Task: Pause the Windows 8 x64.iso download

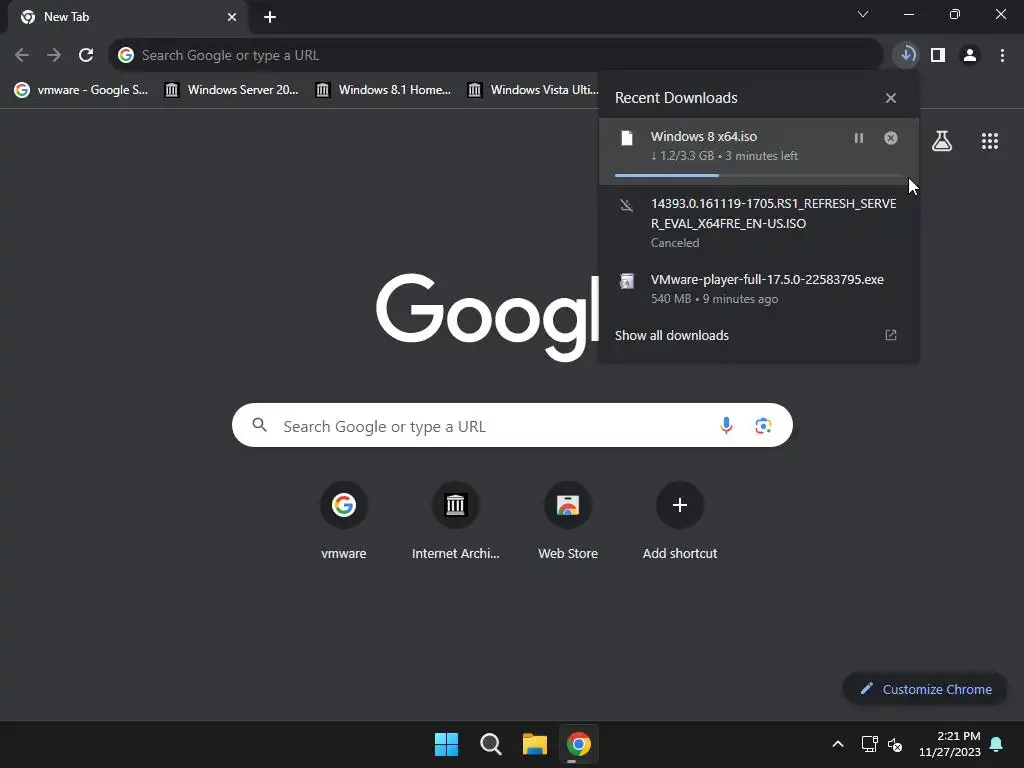Action: point(859,138)
